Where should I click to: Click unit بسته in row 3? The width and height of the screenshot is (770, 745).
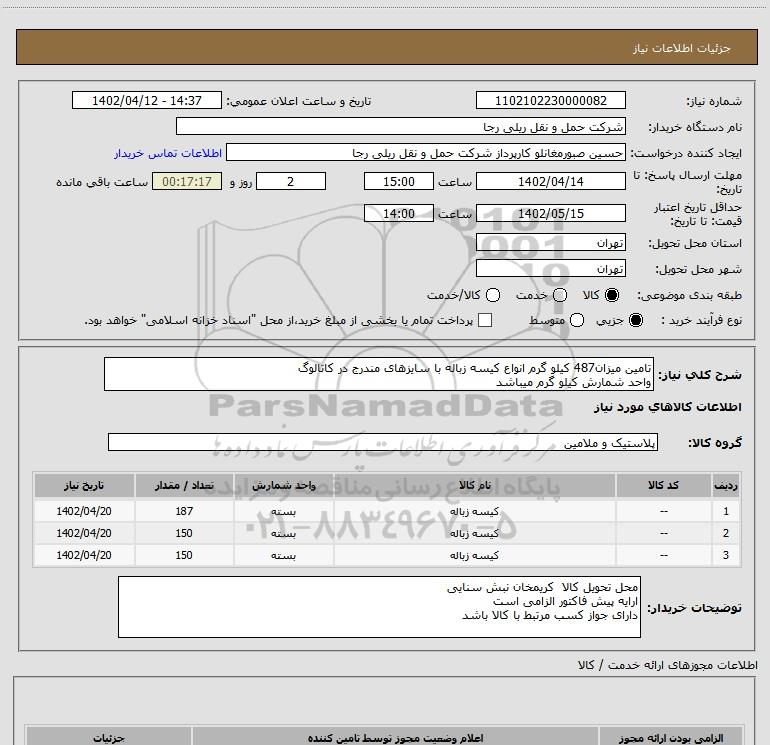[284, 555]
